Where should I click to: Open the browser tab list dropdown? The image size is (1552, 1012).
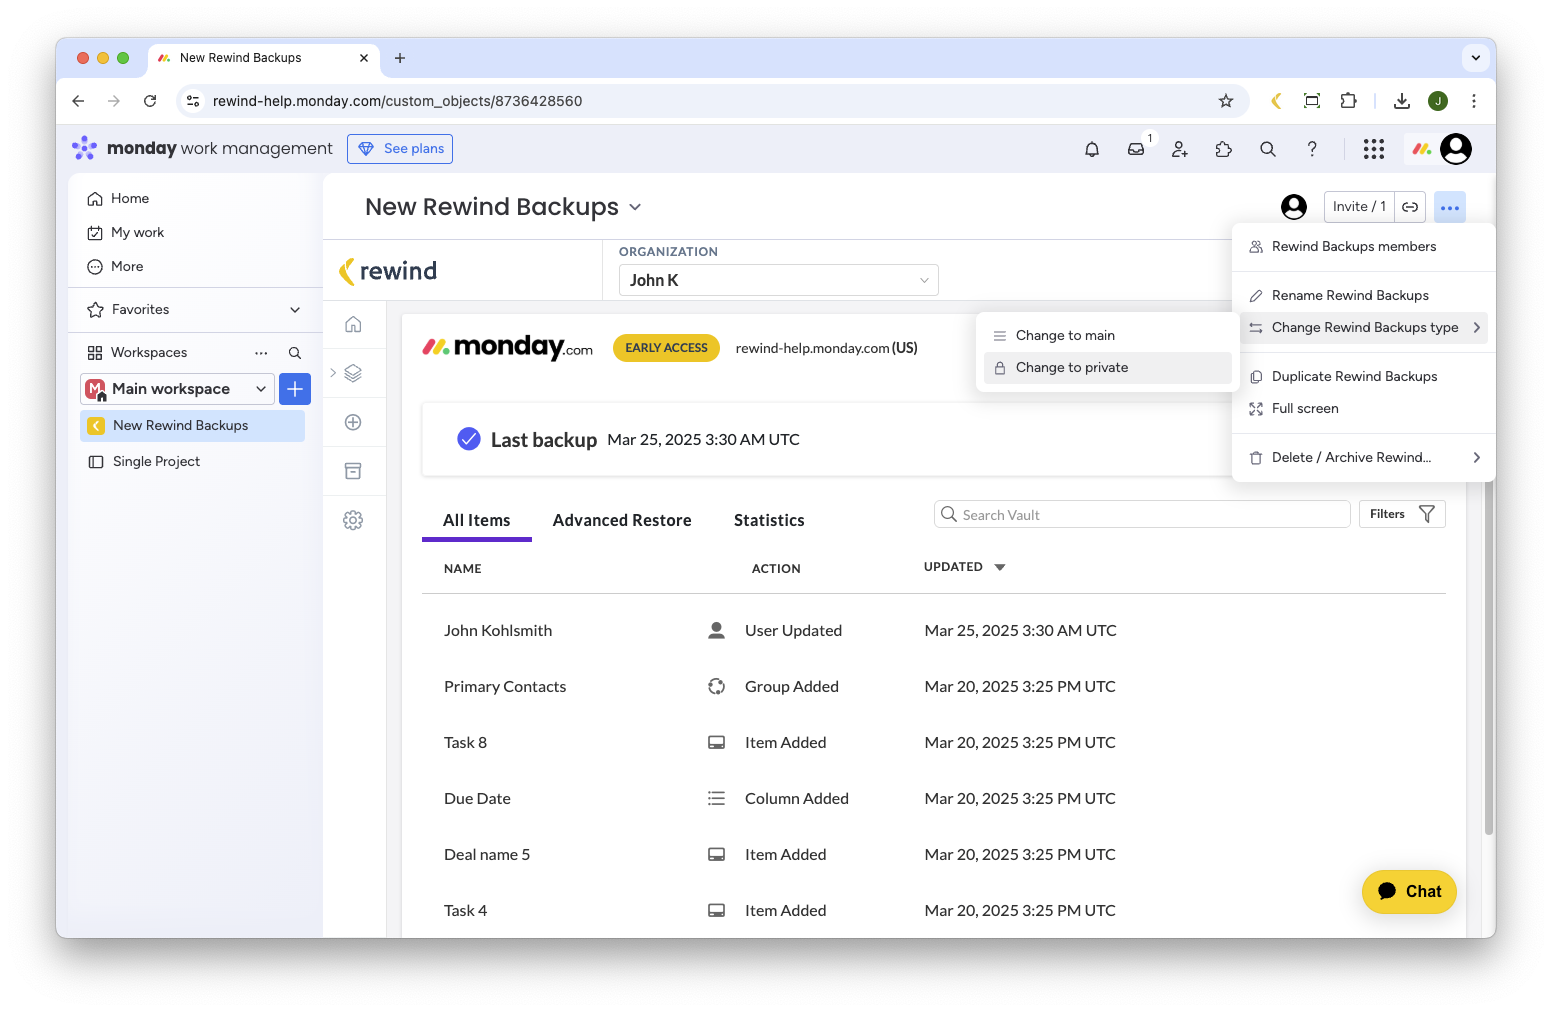click(x=1476, y=58)
